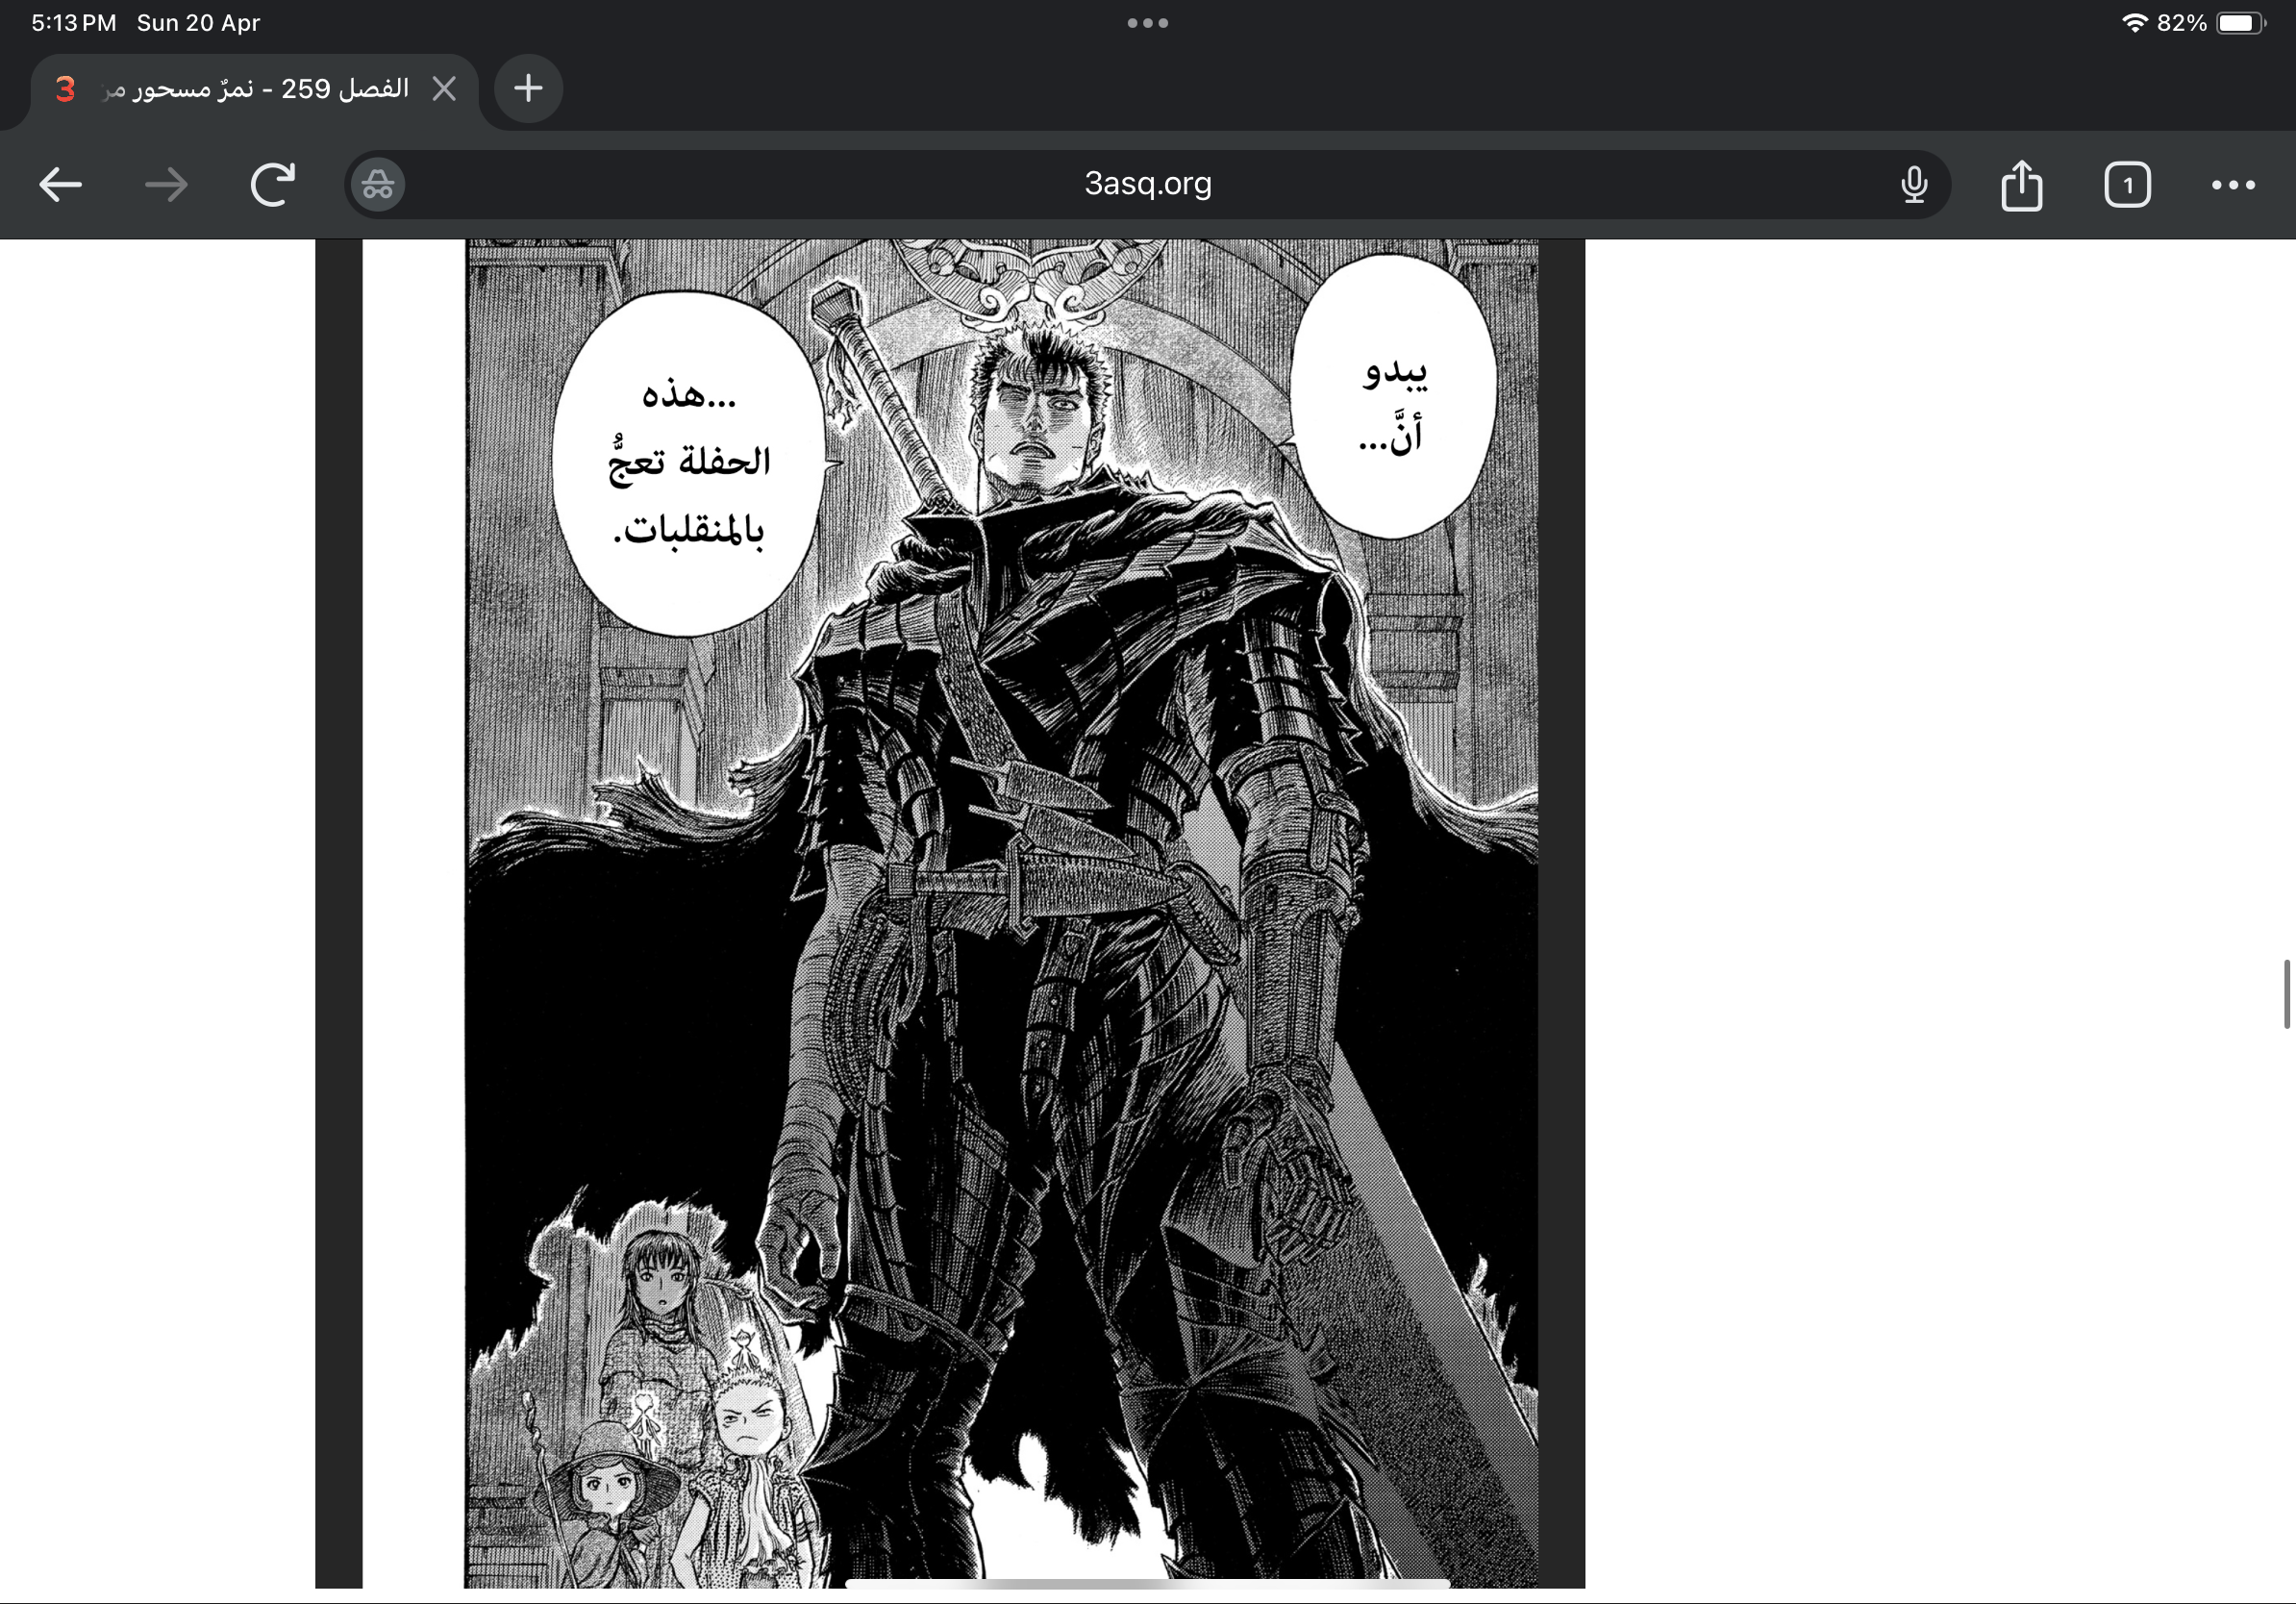Open the browser three-dot menu

(2233, 185)
